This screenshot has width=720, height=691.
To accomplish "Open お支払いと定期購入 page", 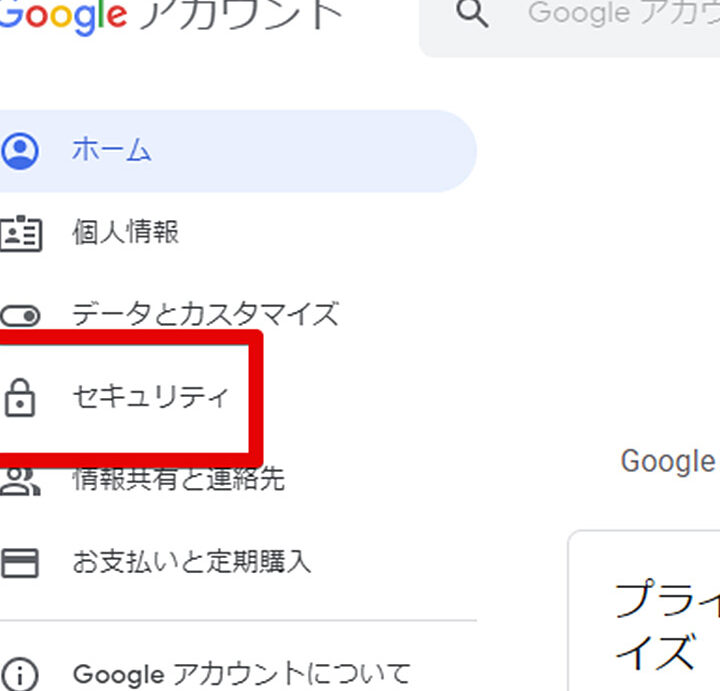I will point(191,562).
